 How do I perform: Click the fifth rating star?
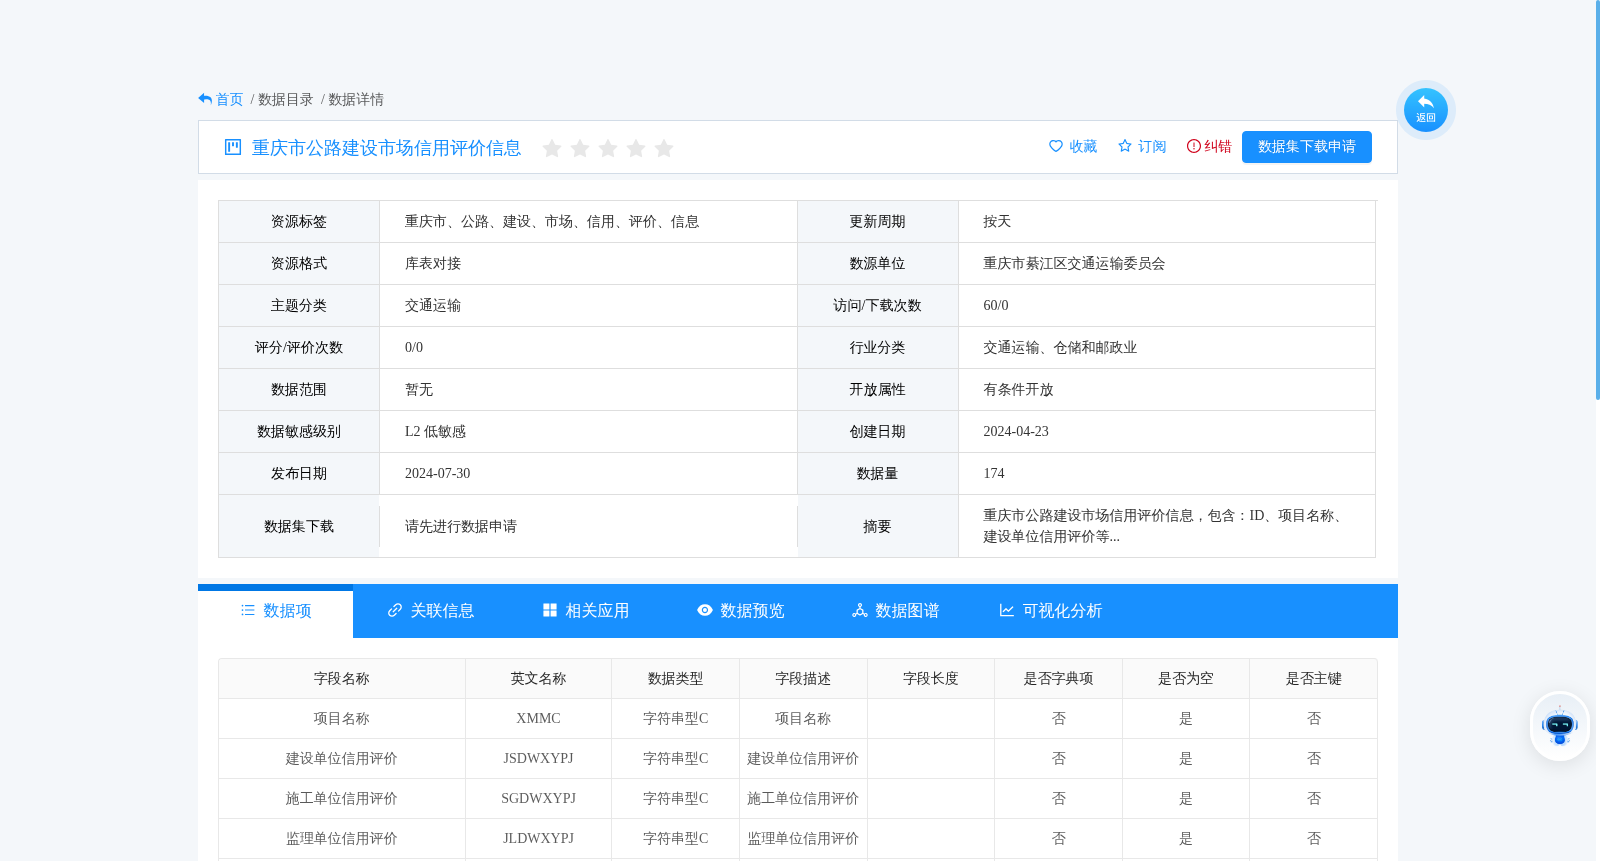pos(664,148)
